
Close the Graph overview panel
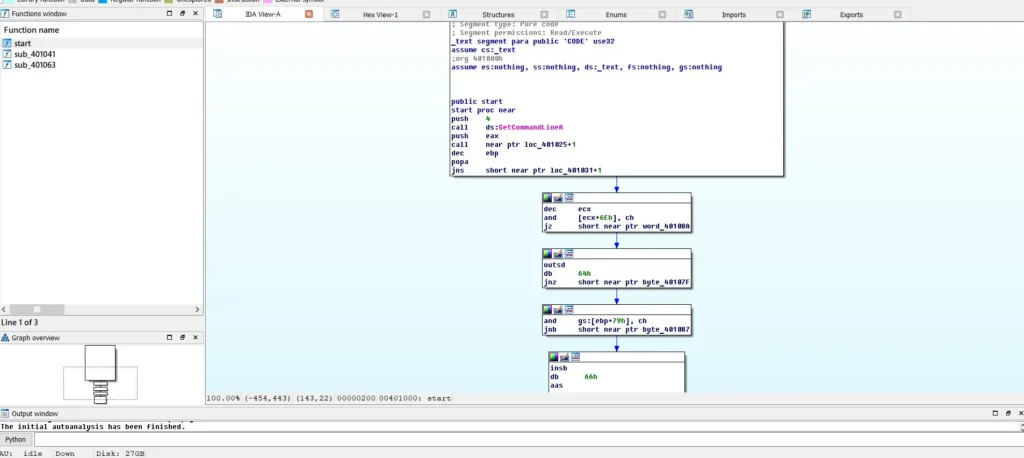click(195, 338)
